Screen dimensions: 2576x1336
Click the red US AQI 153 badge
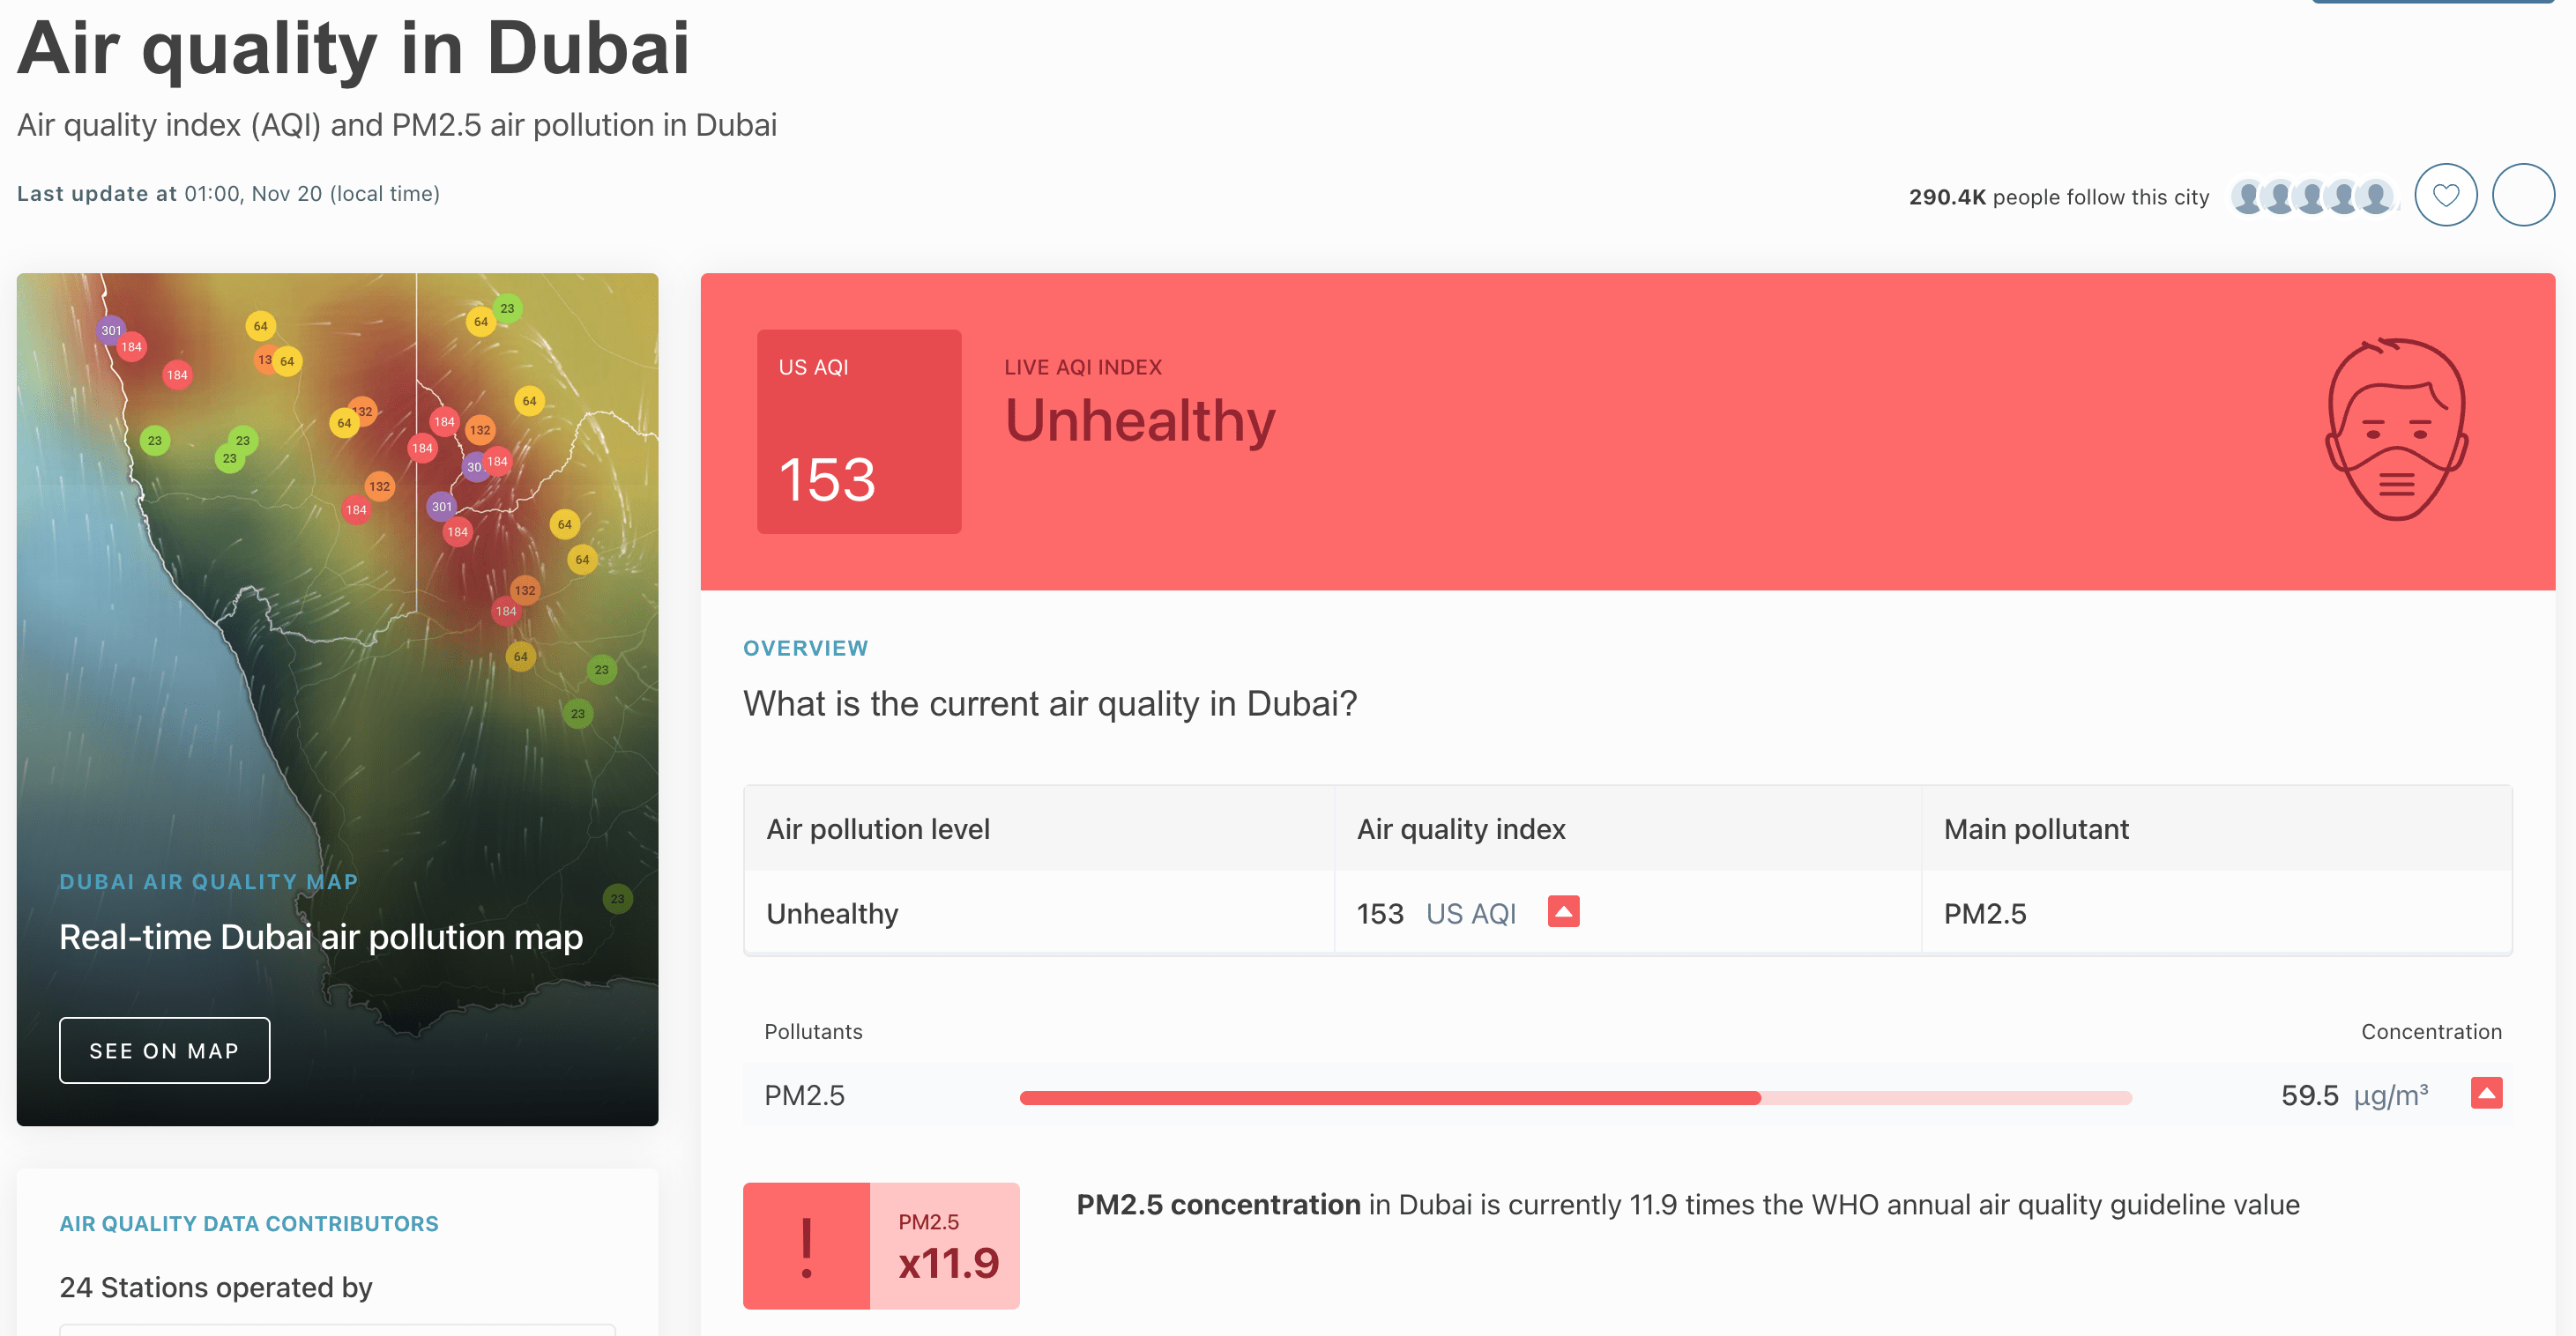point(859,432)
